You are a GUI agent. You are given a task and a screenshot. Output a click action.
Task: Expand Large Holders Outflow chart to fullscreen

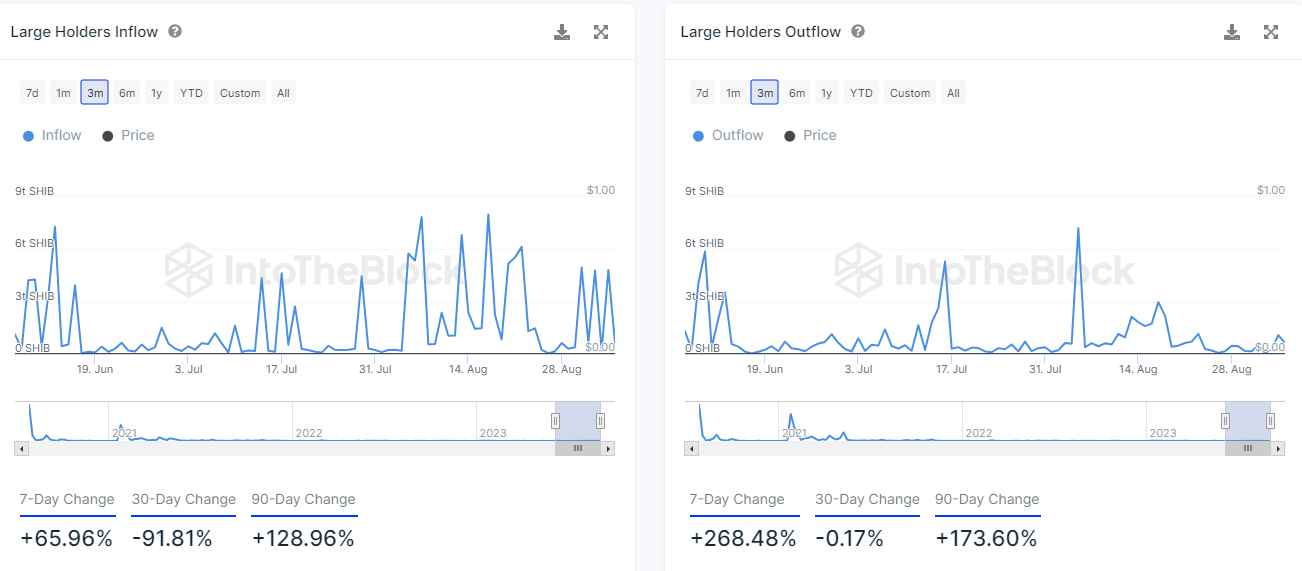(1271, 32)
